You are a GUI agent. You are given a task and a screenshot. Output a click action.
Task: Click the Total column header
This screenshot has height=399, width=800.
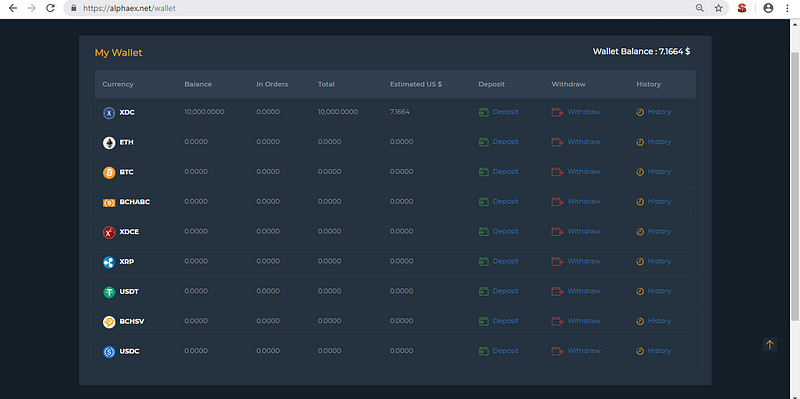point(326,84)
